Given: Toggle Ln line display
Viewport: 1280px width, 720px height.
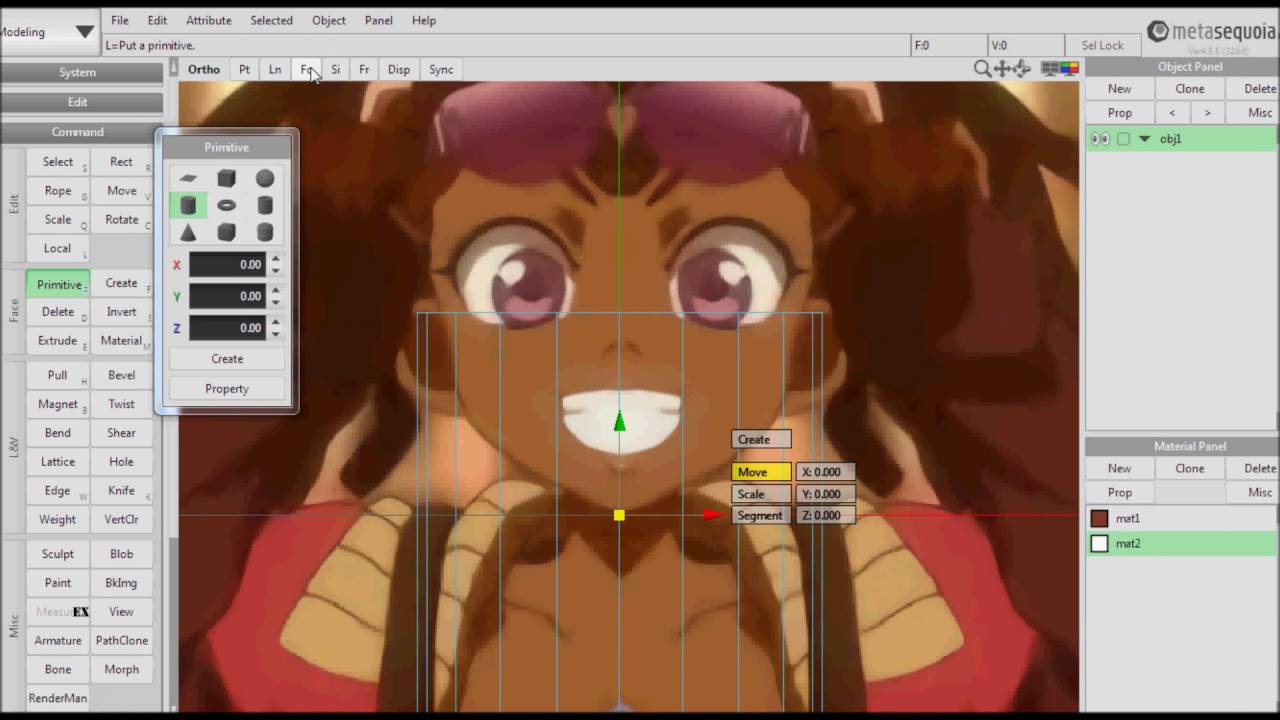Looking at the screenshot, I should click(275, 69).
